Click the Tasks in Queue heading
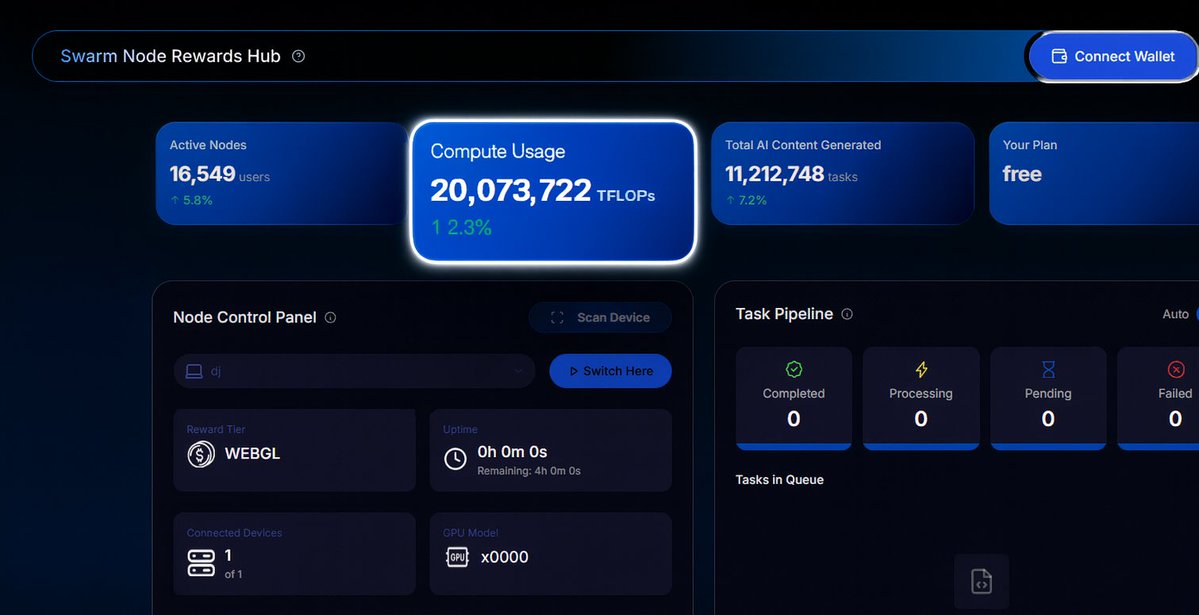The height and width of the screenshot is (615, 1199). (x=779, y=480)
